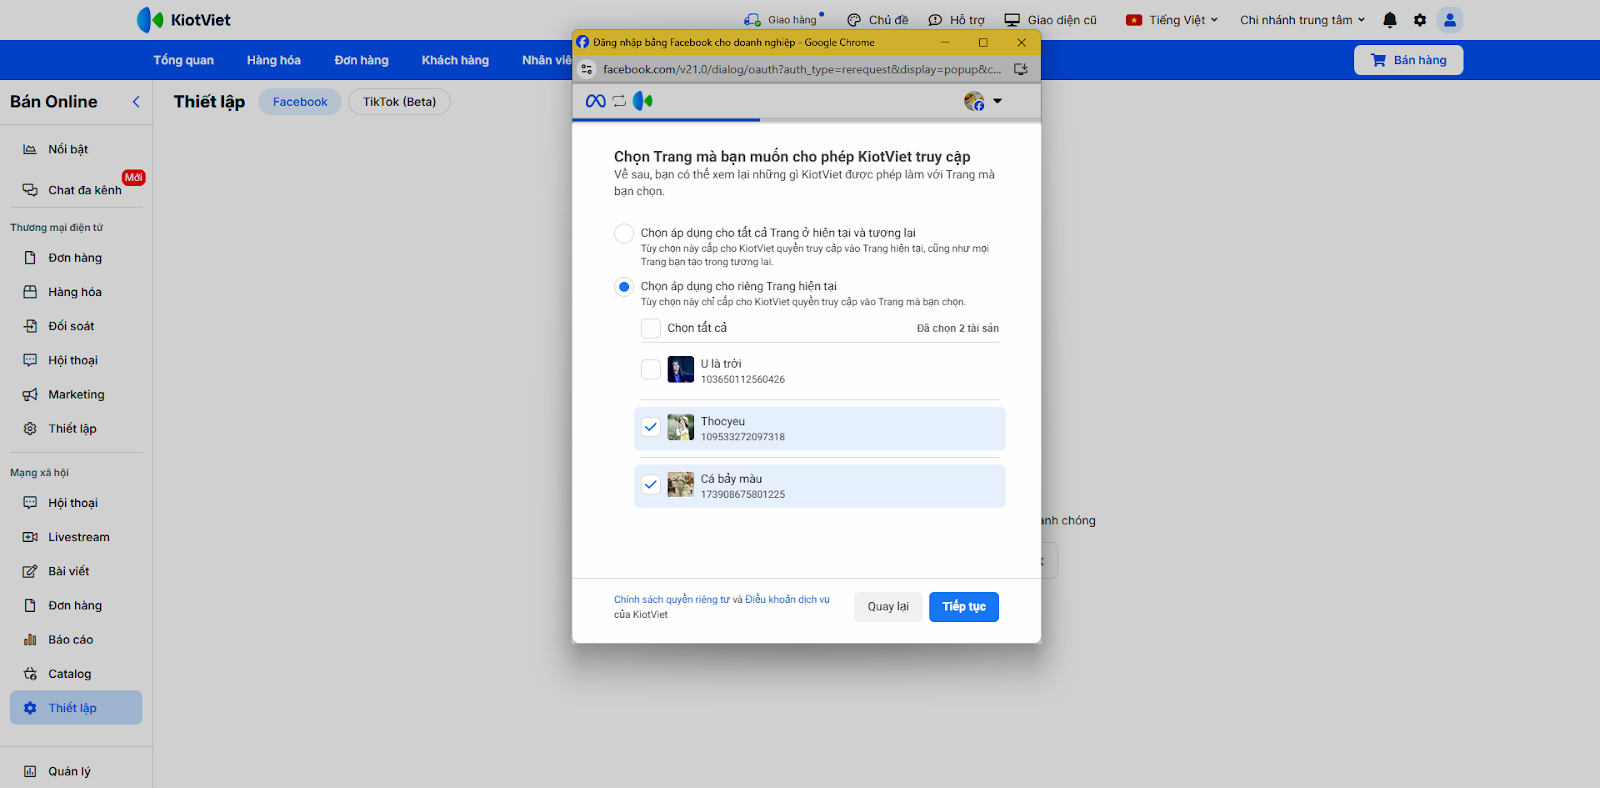Uncheck the Cá bảy màu page checkbox

tap(651, 485)
